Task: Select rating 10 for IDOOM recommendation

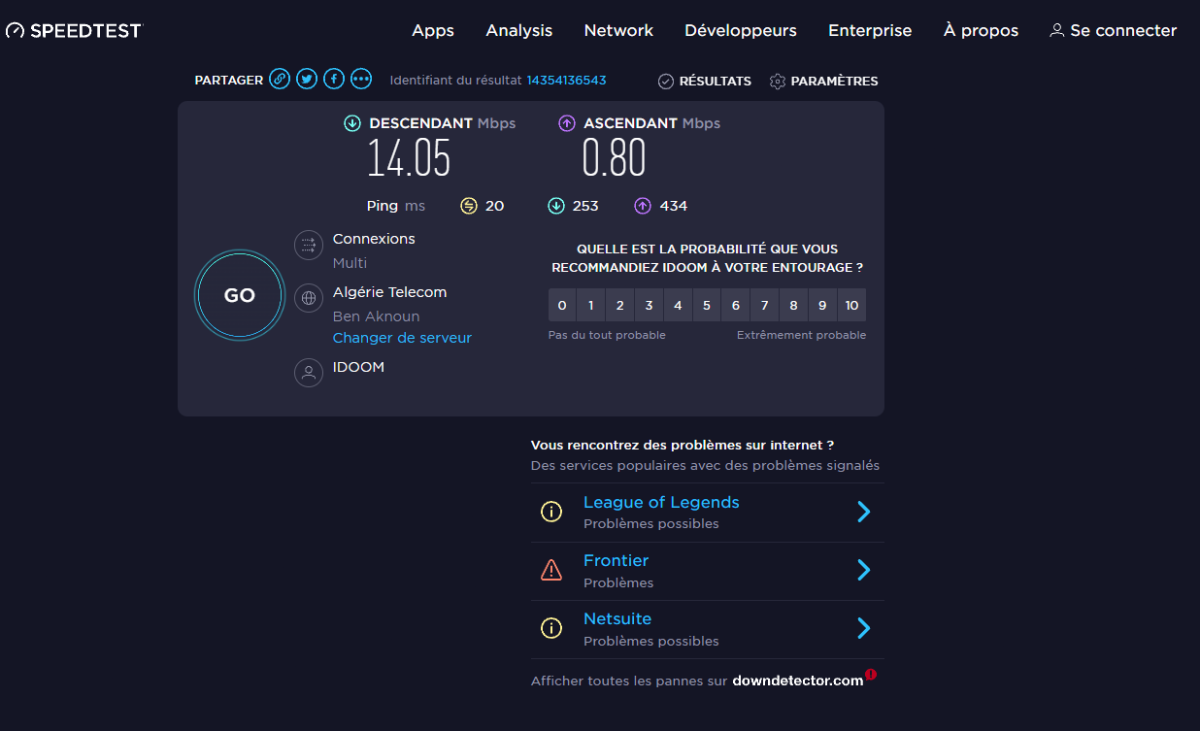Action: point(851,305)
